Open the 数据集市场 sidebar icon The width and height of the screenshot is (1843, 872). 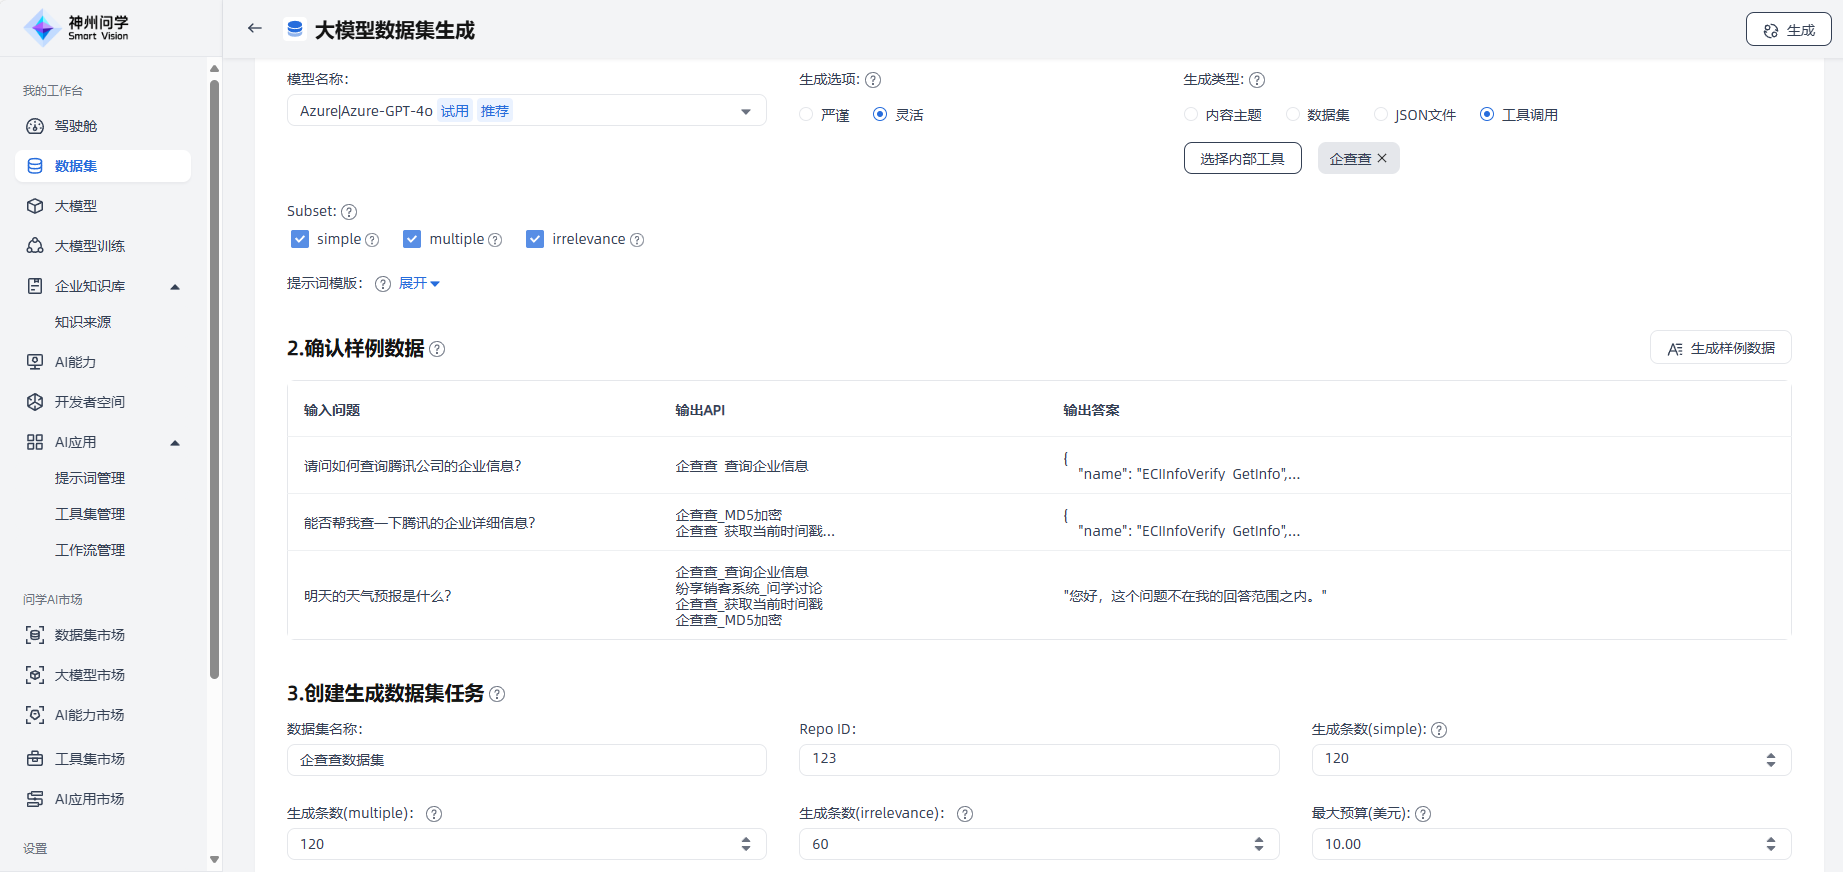pos(35,635)
